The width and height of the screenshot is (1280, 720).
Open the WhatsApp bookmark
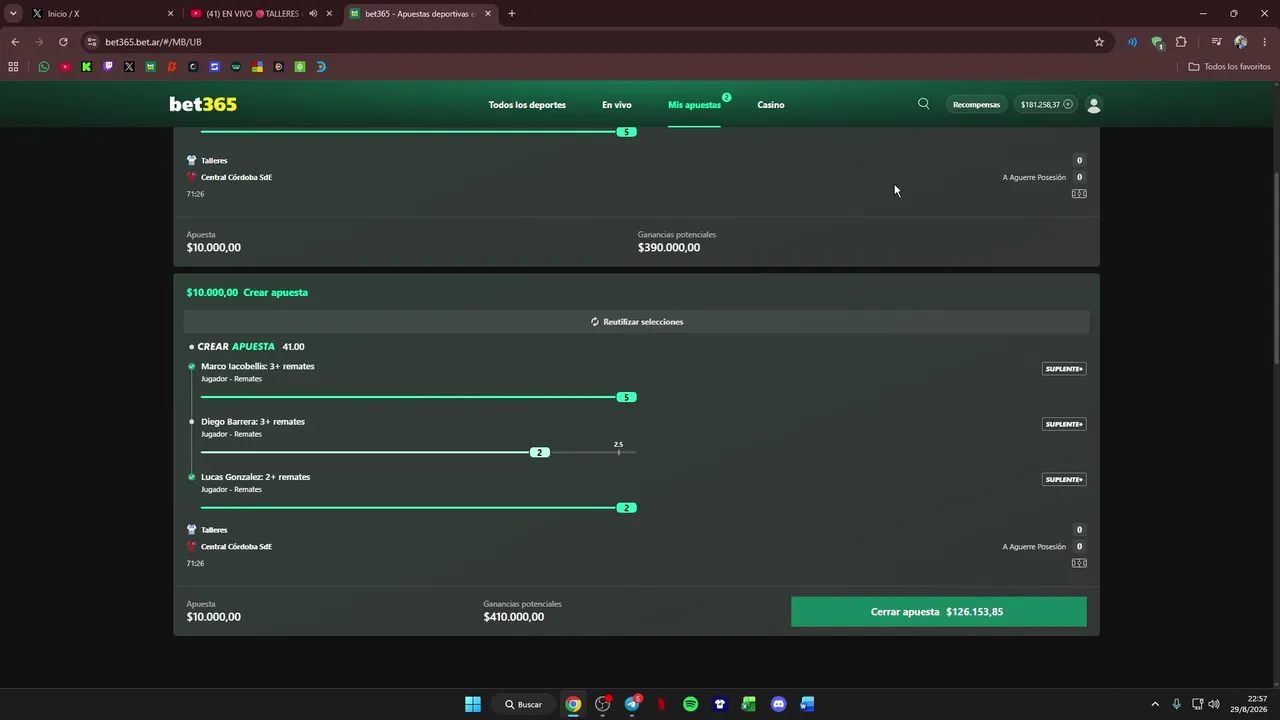click(x=44, y=67)
